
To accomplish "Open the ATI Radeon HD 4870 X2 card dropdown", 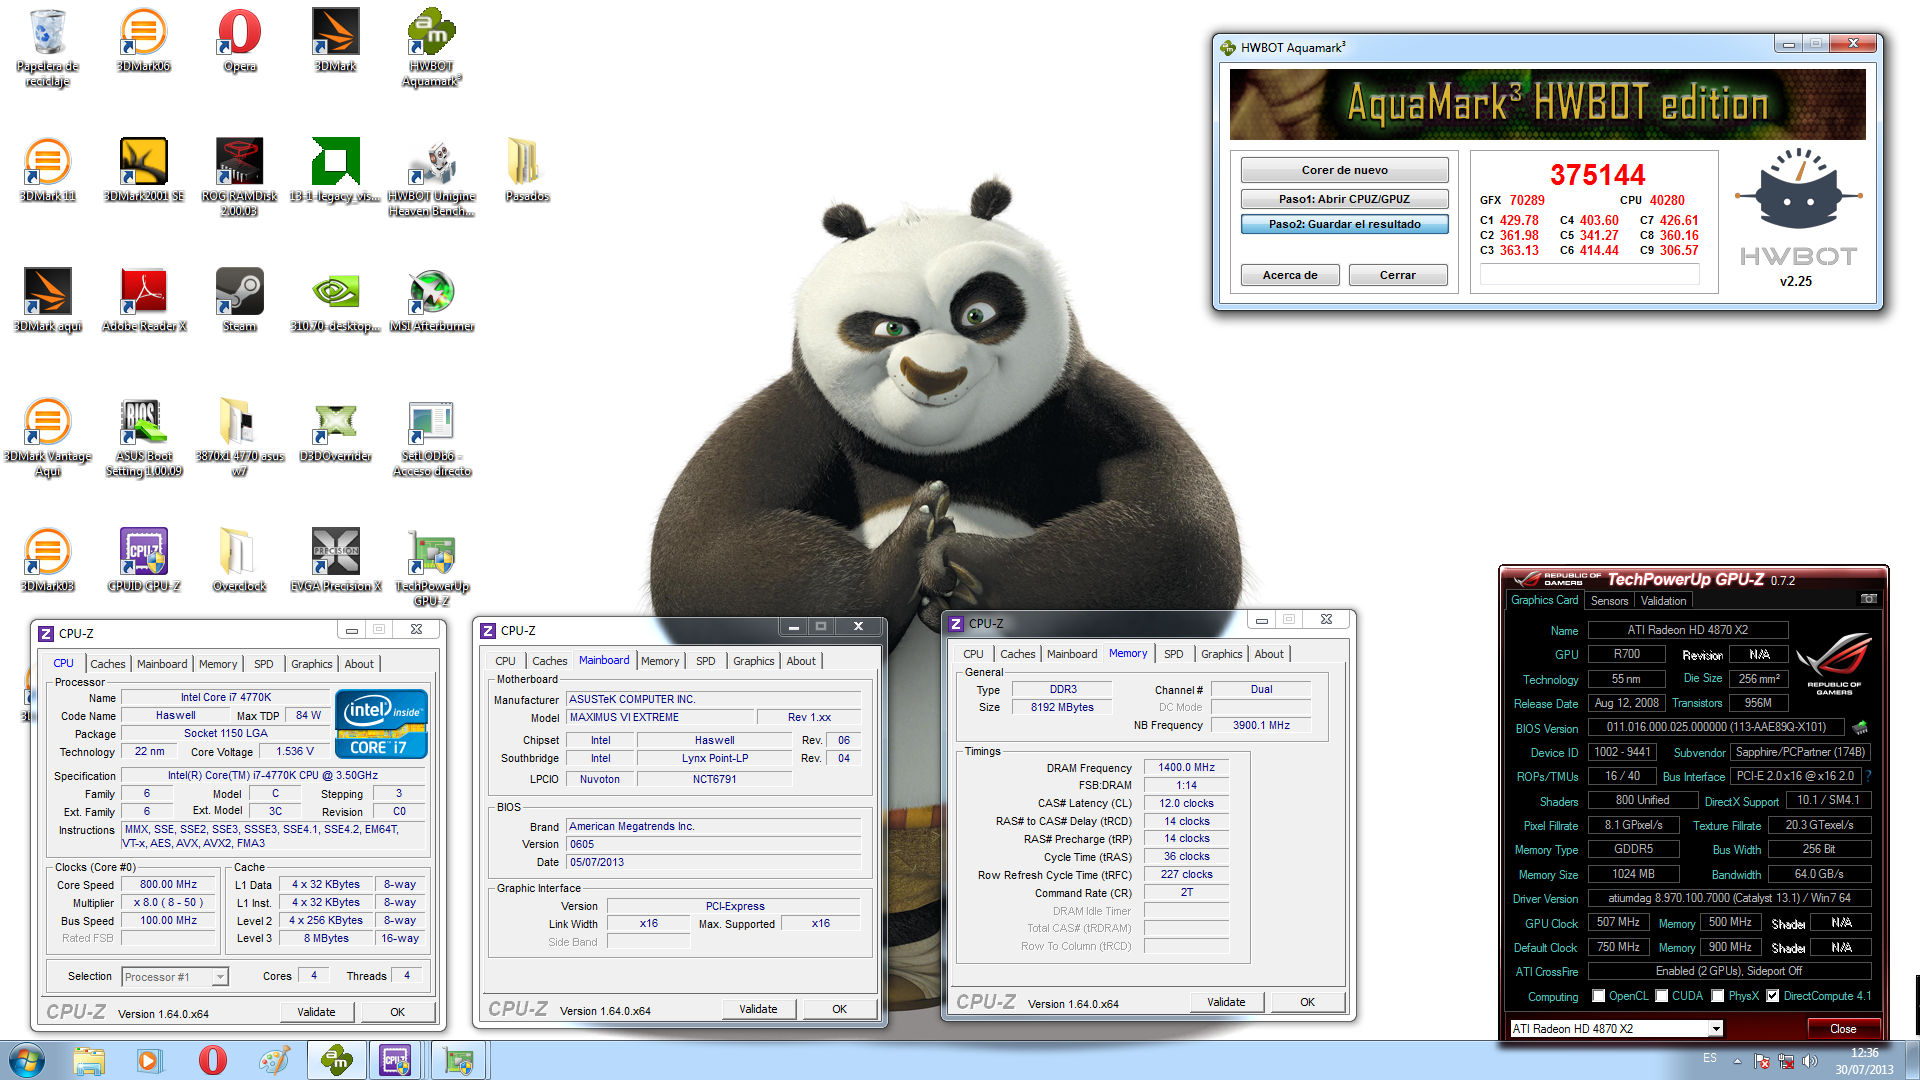I will tap(1616, 1028).
